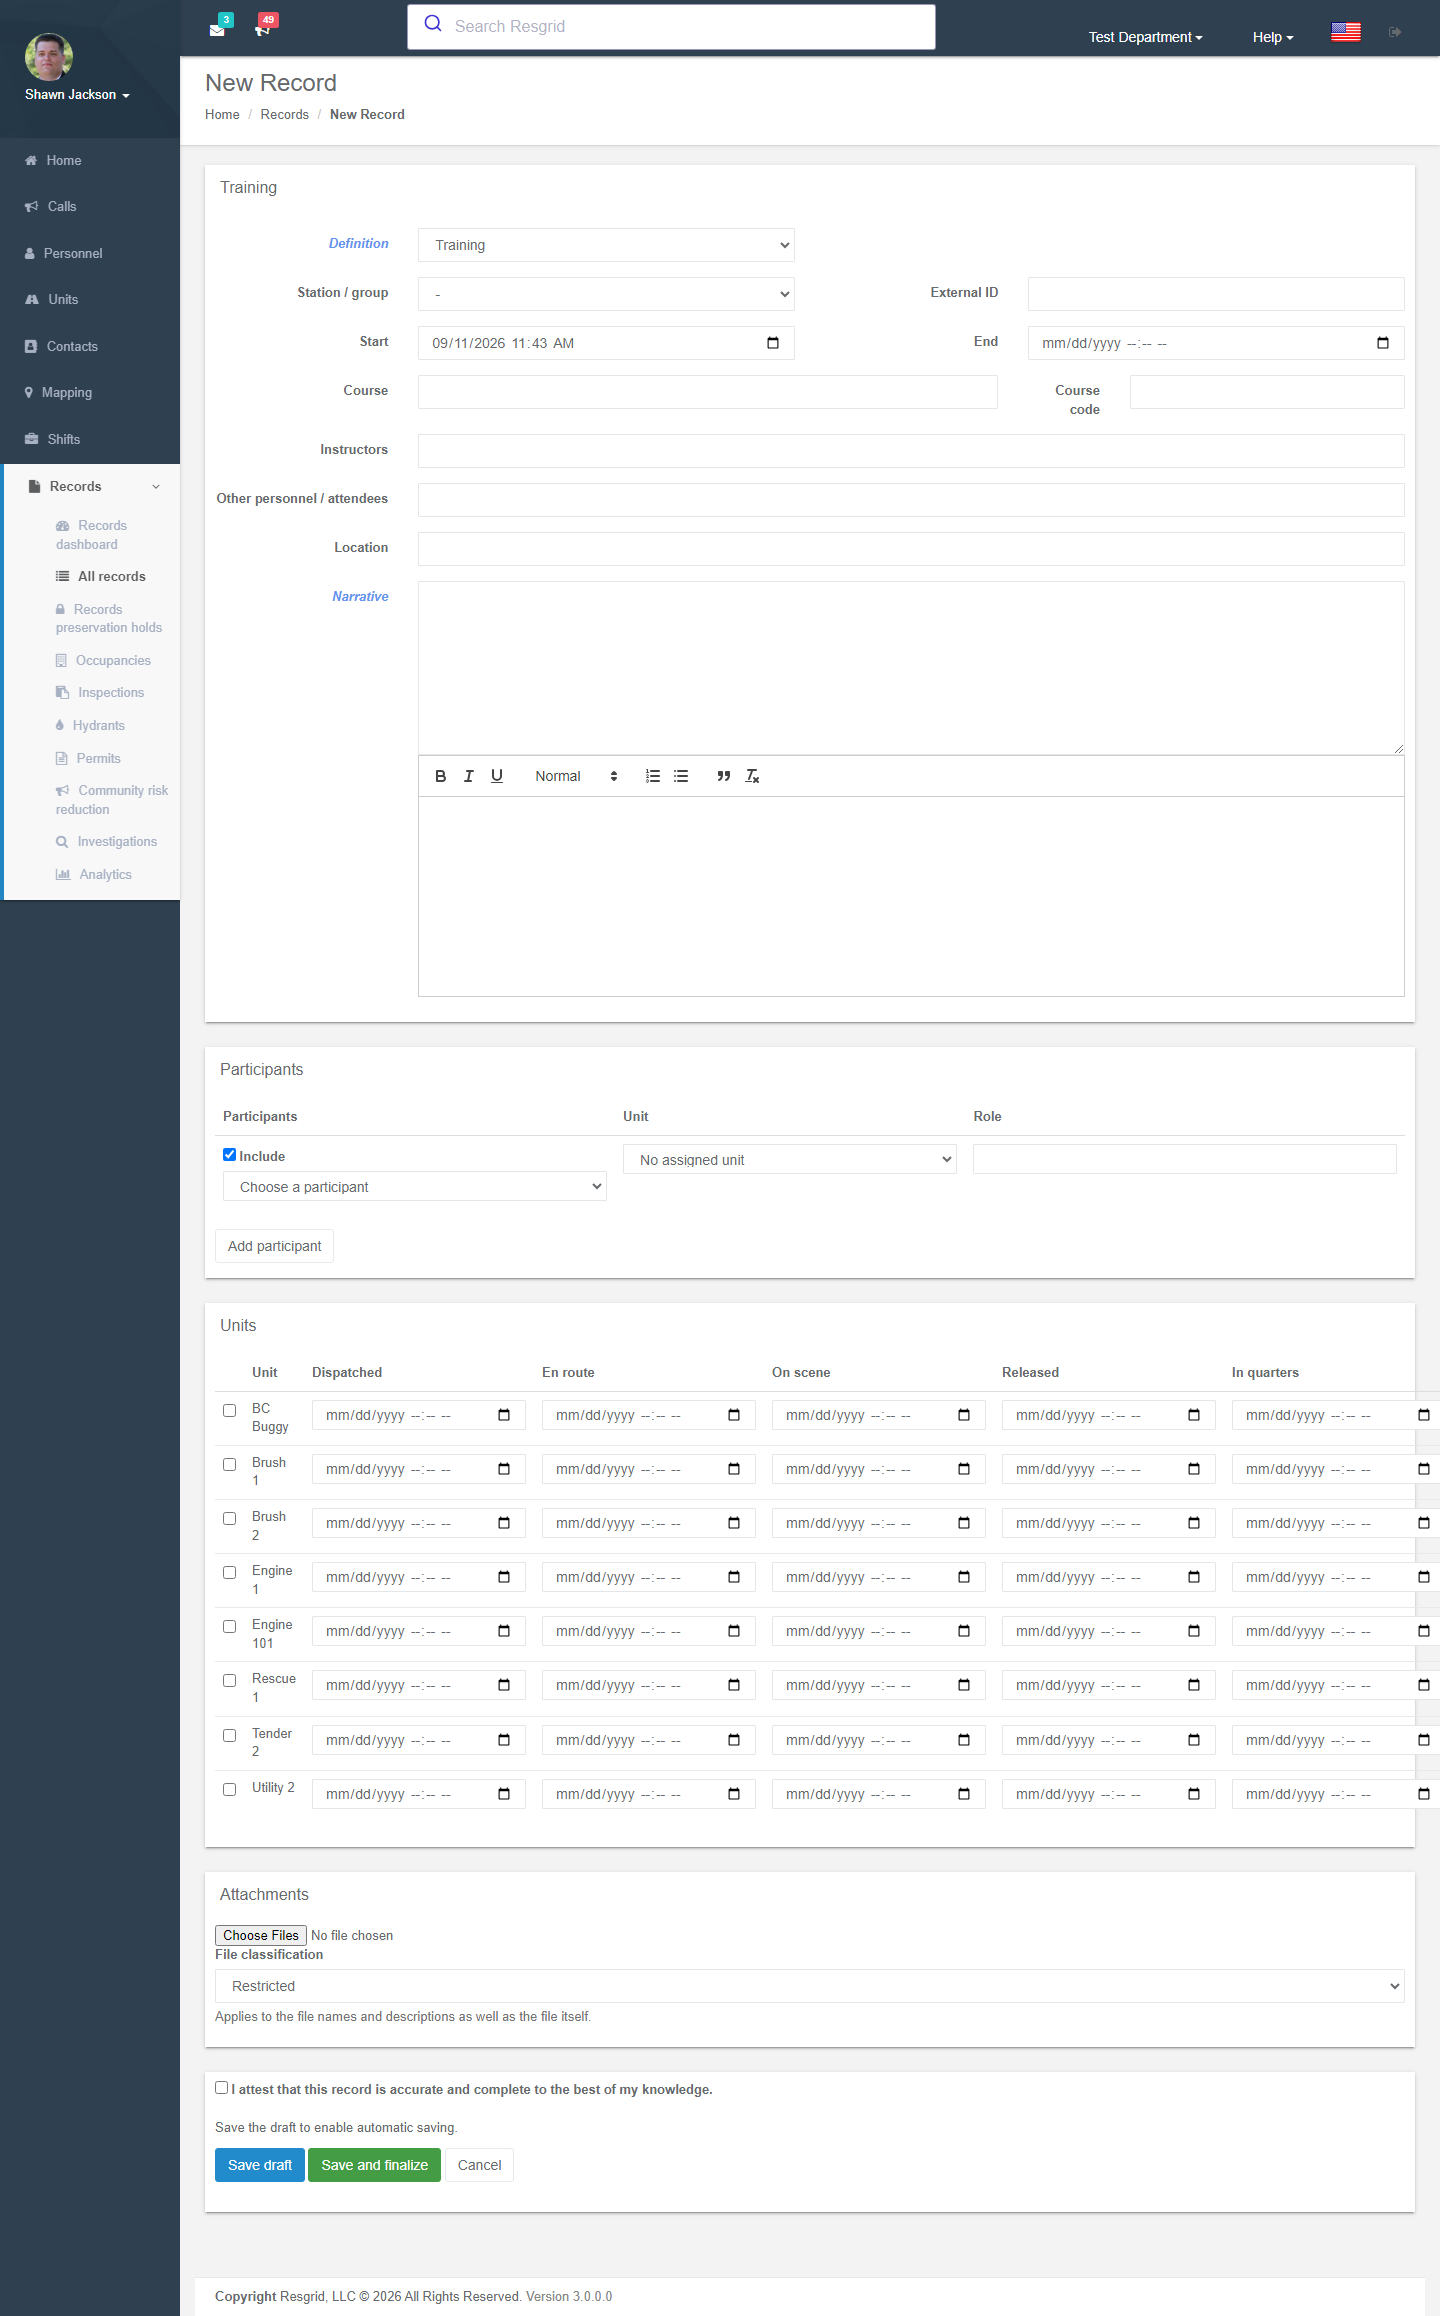Check the Brush 2 unit checkbox
The width and height of the screenshot is (1440, 2316).
229,1518
